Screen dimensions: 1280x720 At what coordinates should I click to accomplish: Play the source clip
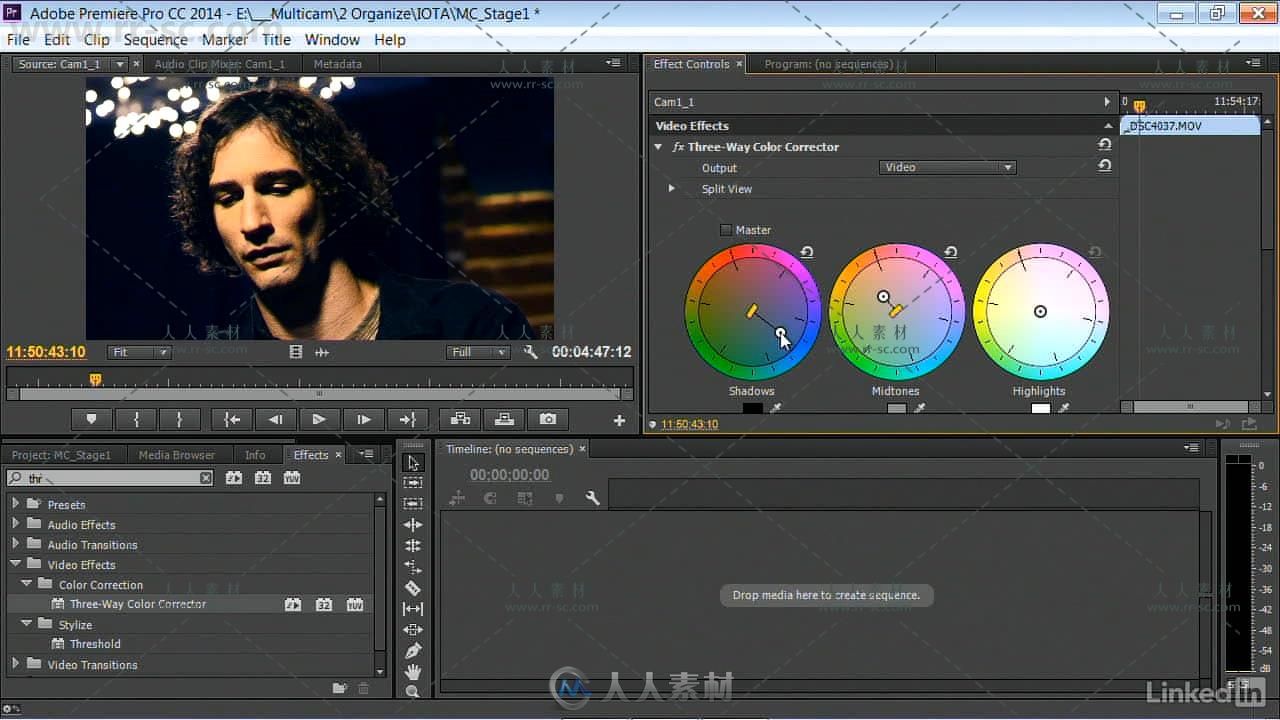[x=319, y=420]
